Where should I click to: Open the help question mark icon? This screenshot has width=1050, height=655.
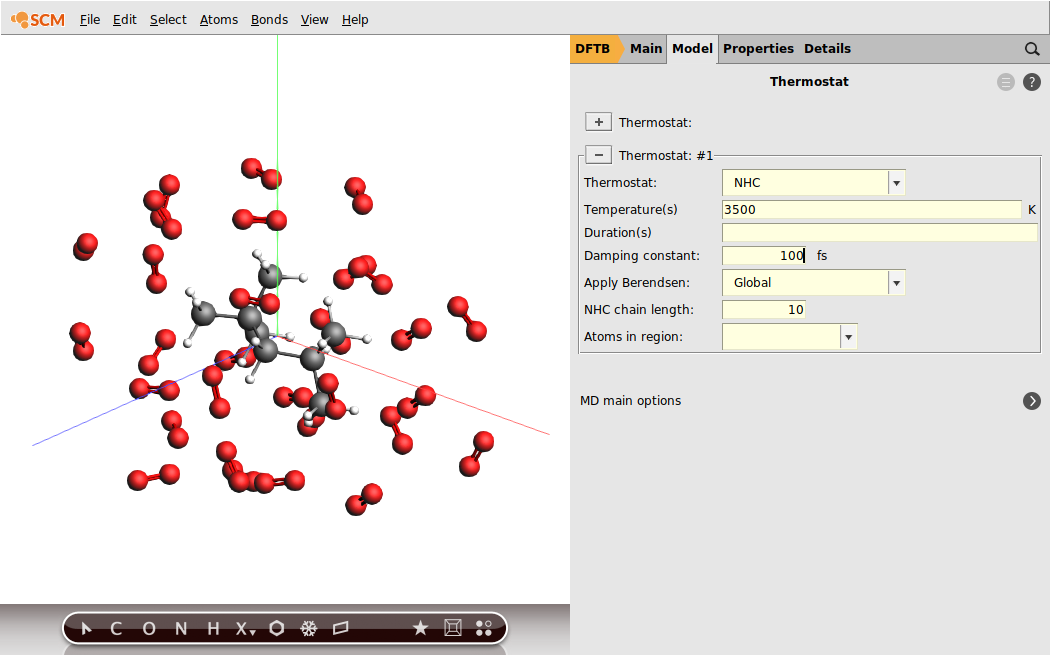[x=1032, y=82]
